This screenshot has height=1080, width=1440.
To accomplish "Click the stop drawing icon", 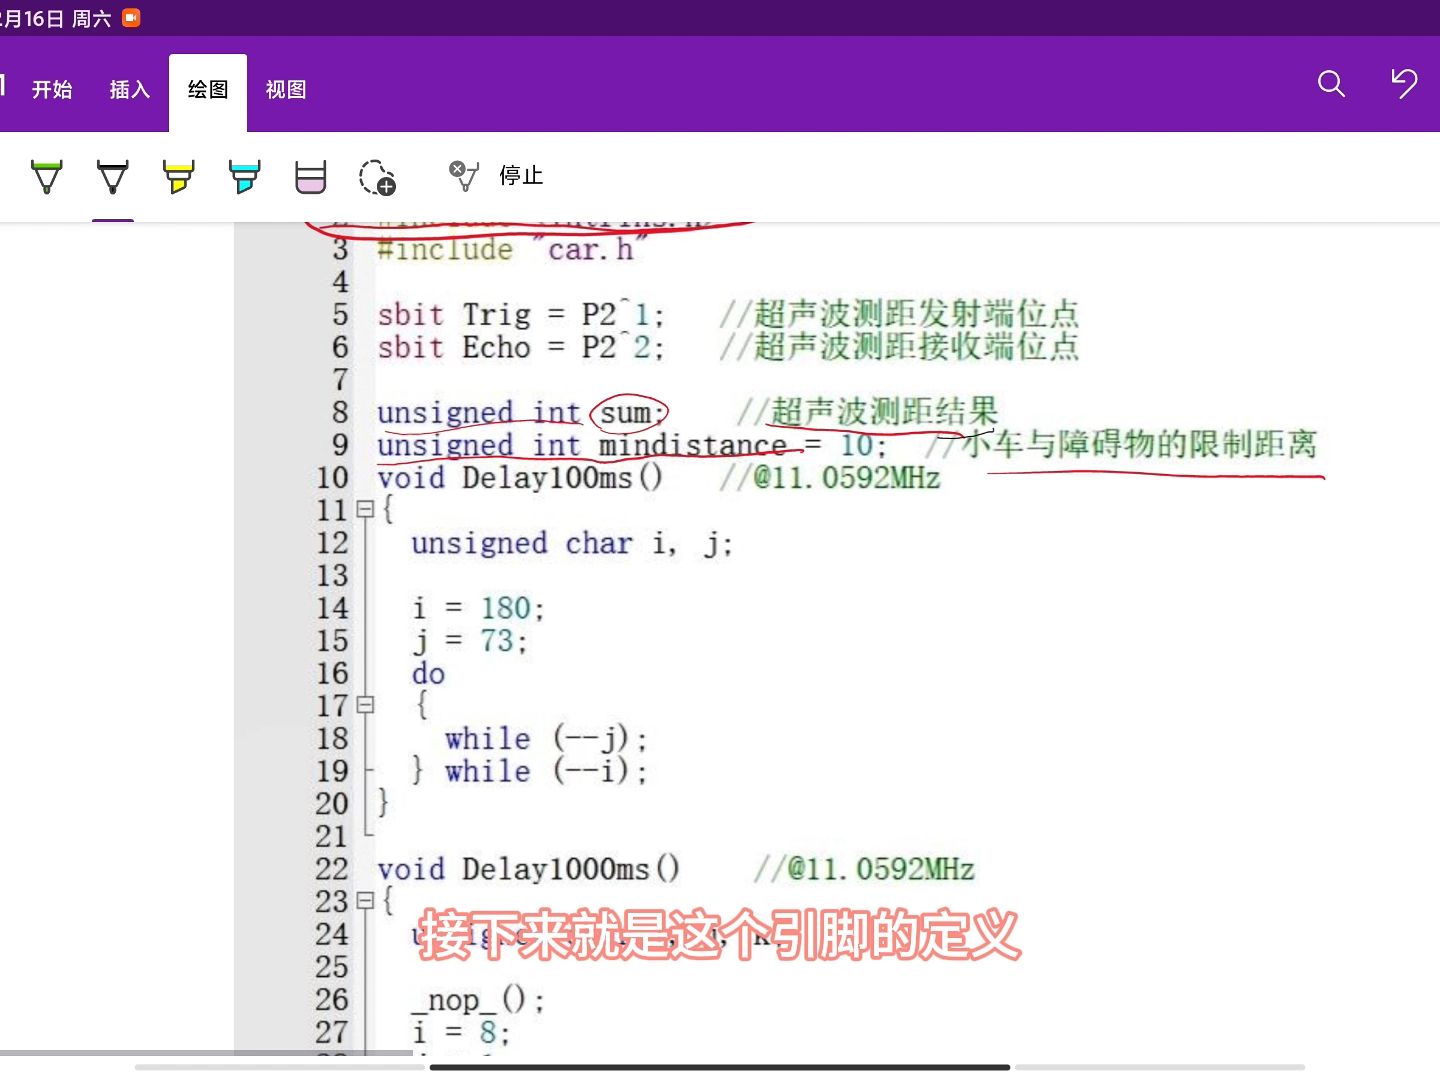I will click(x=463, y=176).
